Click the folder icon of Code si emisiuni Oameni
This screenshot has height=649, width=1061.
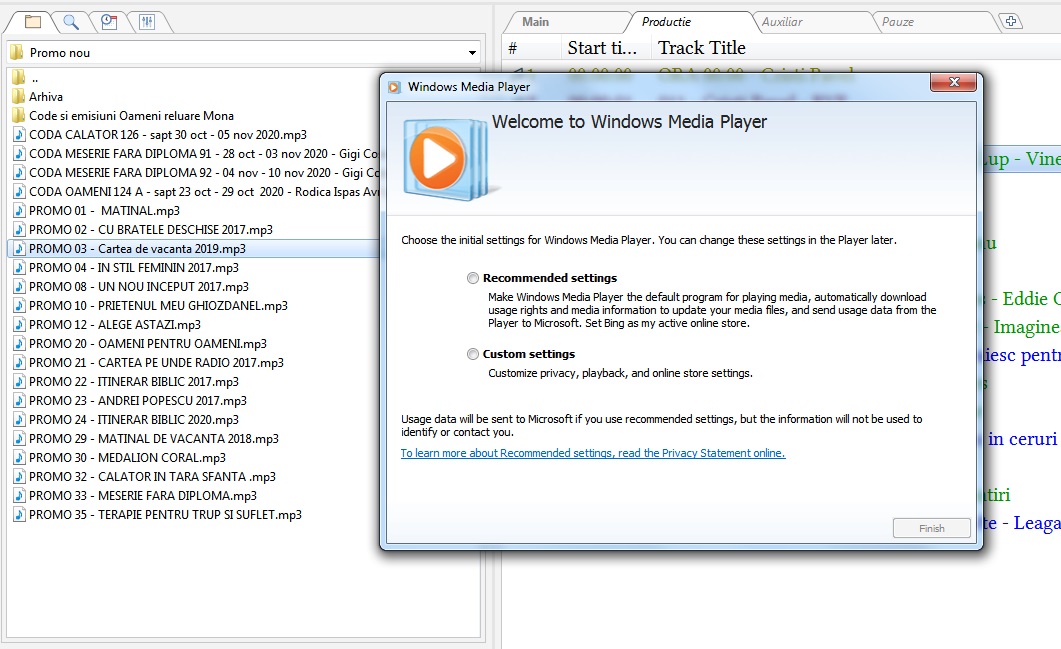18,115
